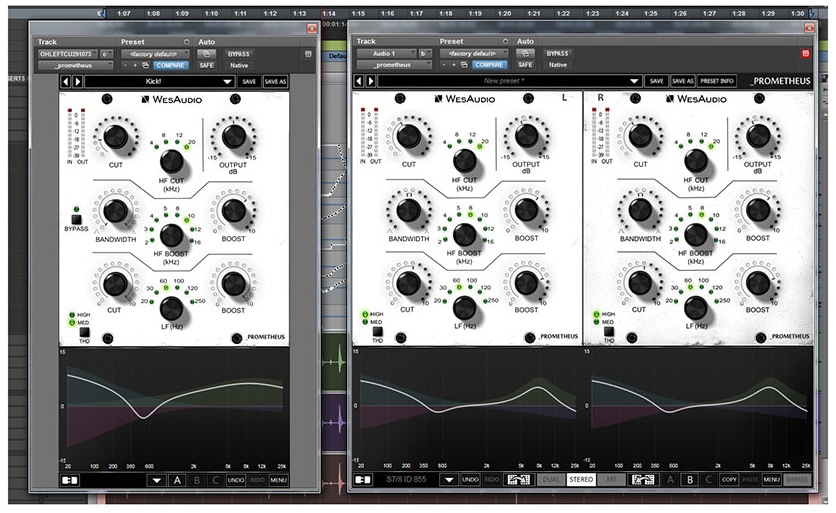The height and width of the screenshot is (513, 836).
Task: Click hardware connection icon beside S7/8 ID:855
Action: tap(363, 479)
